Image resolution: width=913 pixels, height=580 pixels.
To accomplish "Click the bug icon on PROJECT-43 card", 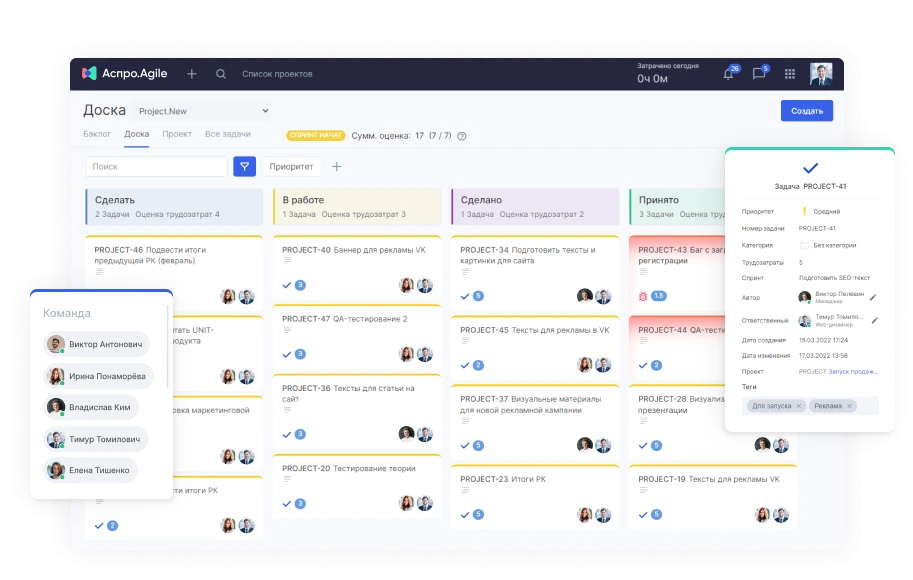I will [643, 296].
